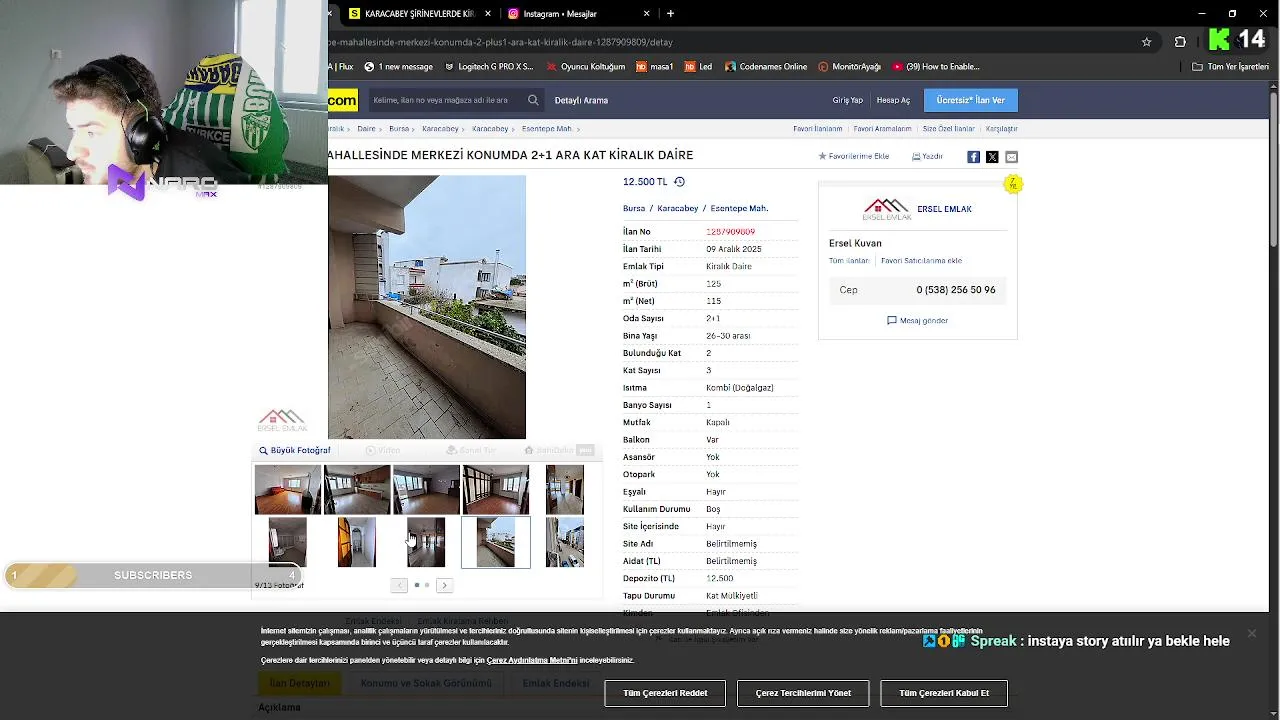Screen dimensions: 1280x720
Task: Click the printer icon of Yazdır
Action: tap(916, 156)
